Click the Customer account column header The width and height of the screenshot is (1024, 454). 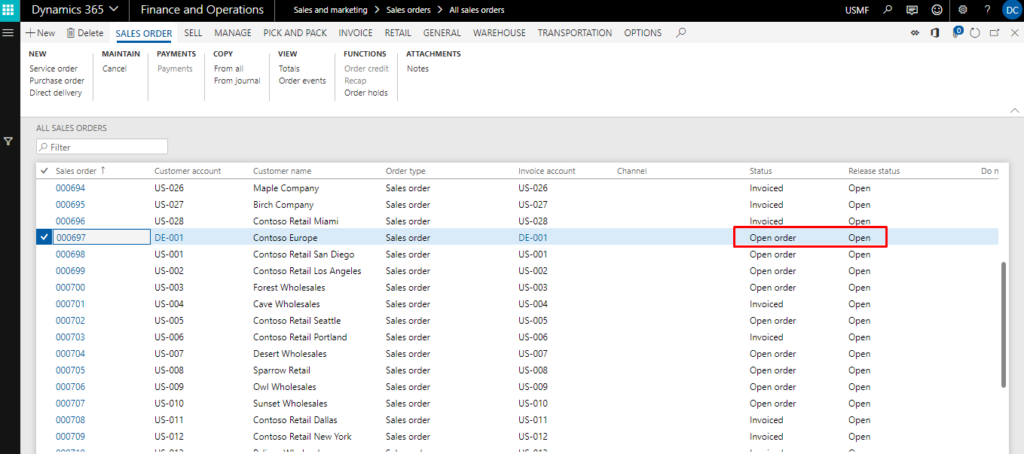pyautogui.click(x=187, y=170)
